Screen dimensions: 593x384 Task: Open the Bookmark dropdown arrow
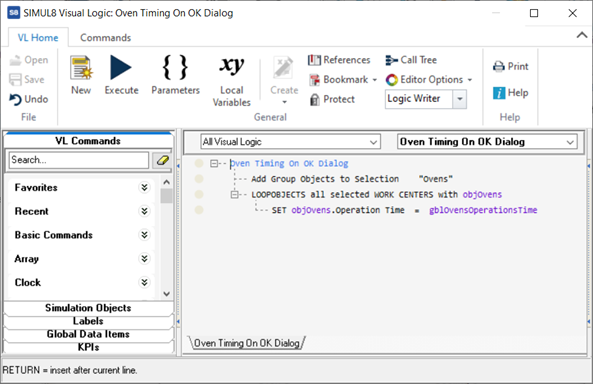click(x=374, y=80)
